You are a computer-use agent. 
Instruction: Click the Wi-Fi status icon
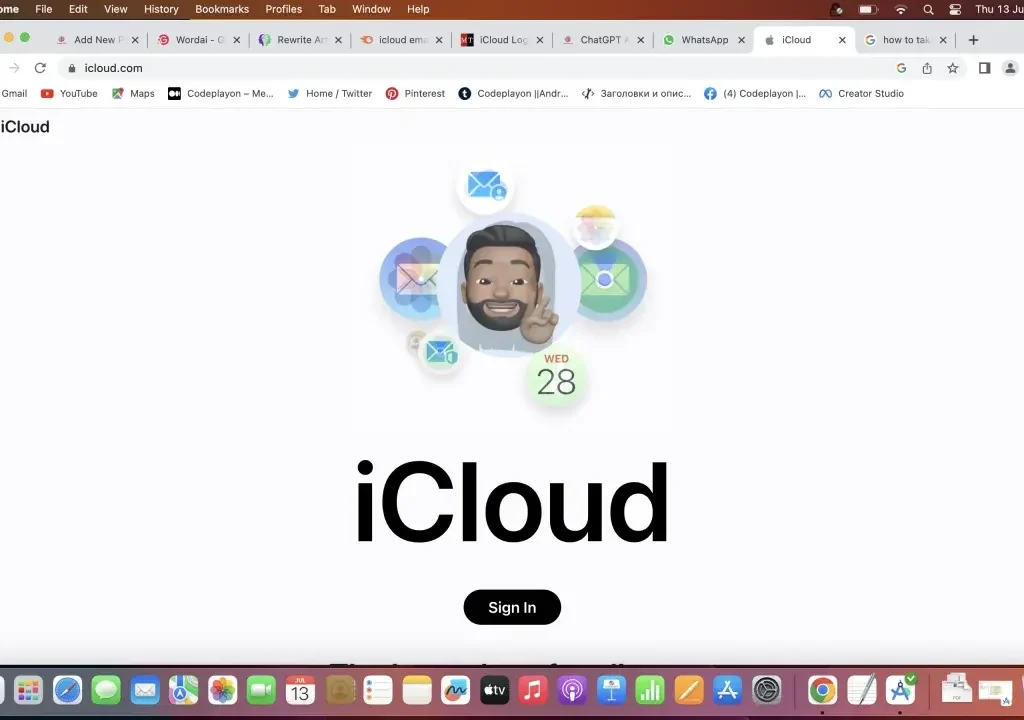[x=901, y=9]
